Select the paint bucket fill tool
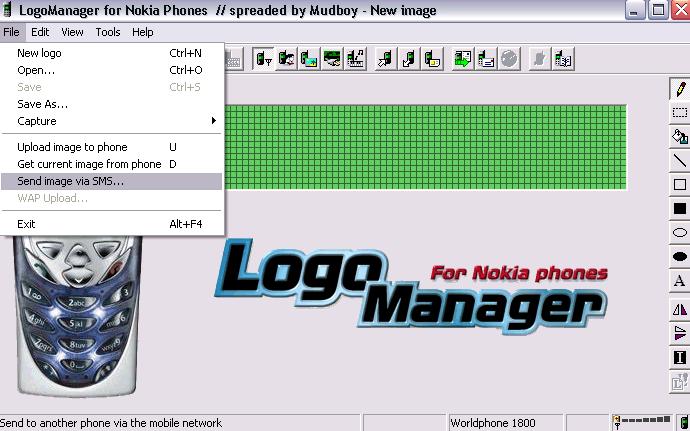Screen dimensions: 690x431 click(x=680, y=136)
